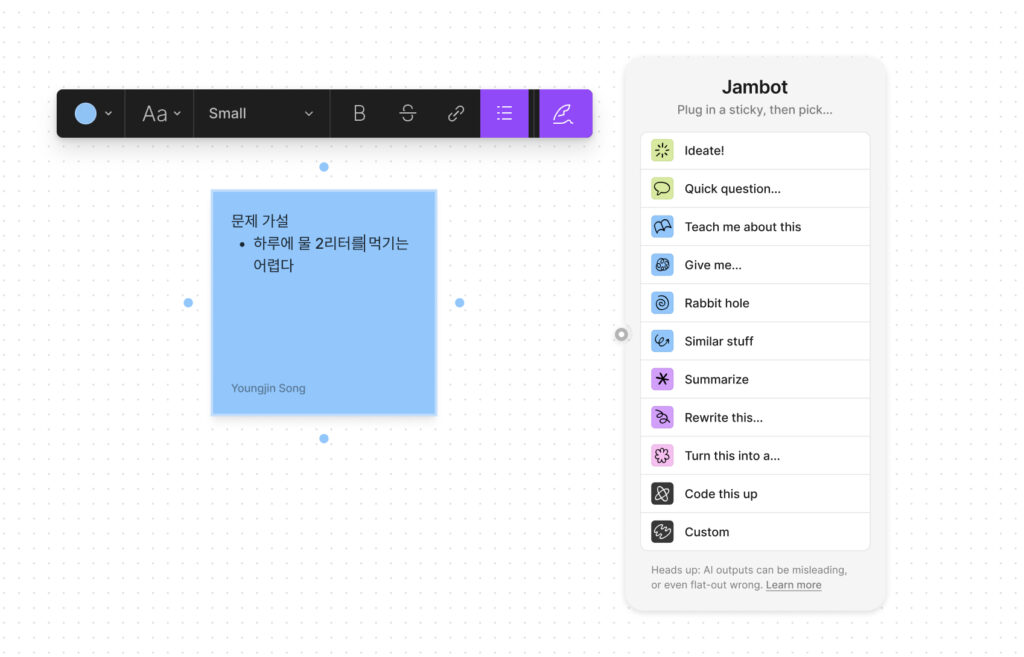Screen dimensions: 1024x657
Task: Click the Rewrite this scribble icon
Action: (662, 417)
